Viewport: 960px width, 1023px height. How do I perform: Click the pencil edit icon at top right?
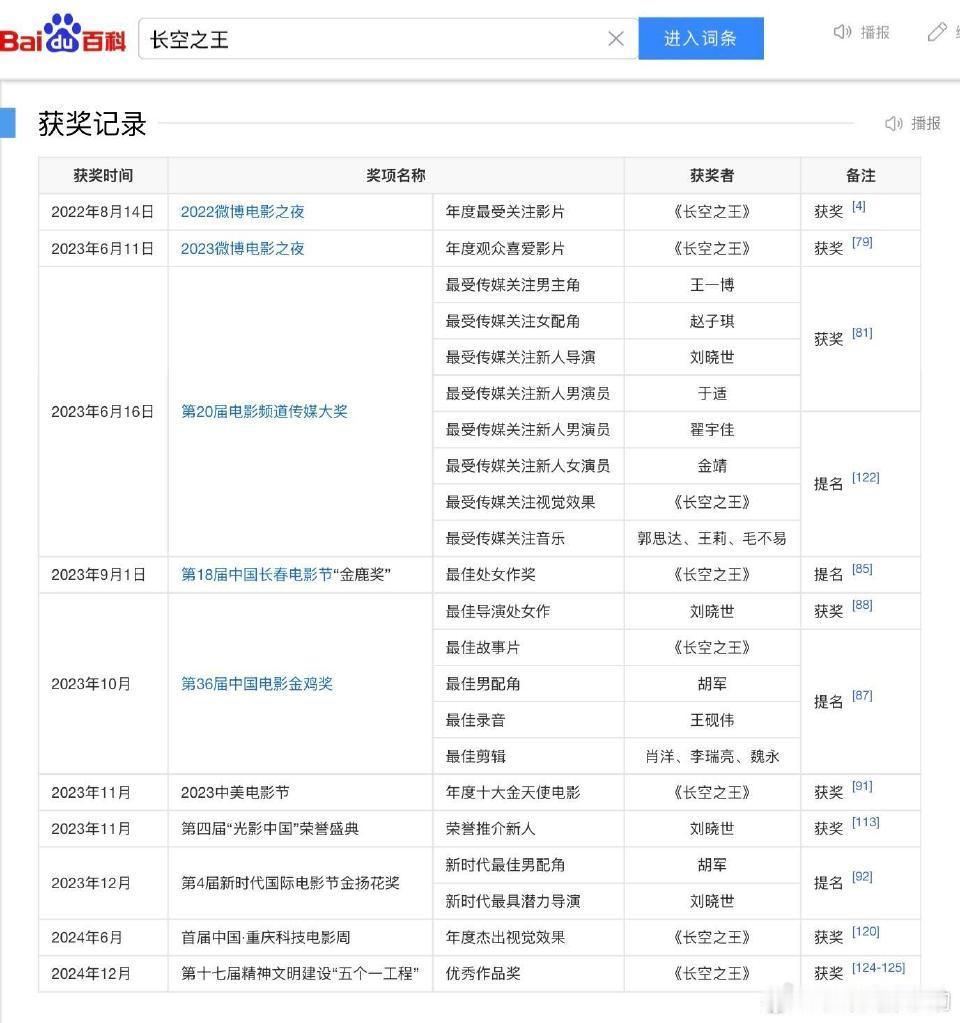coord(937,31)
